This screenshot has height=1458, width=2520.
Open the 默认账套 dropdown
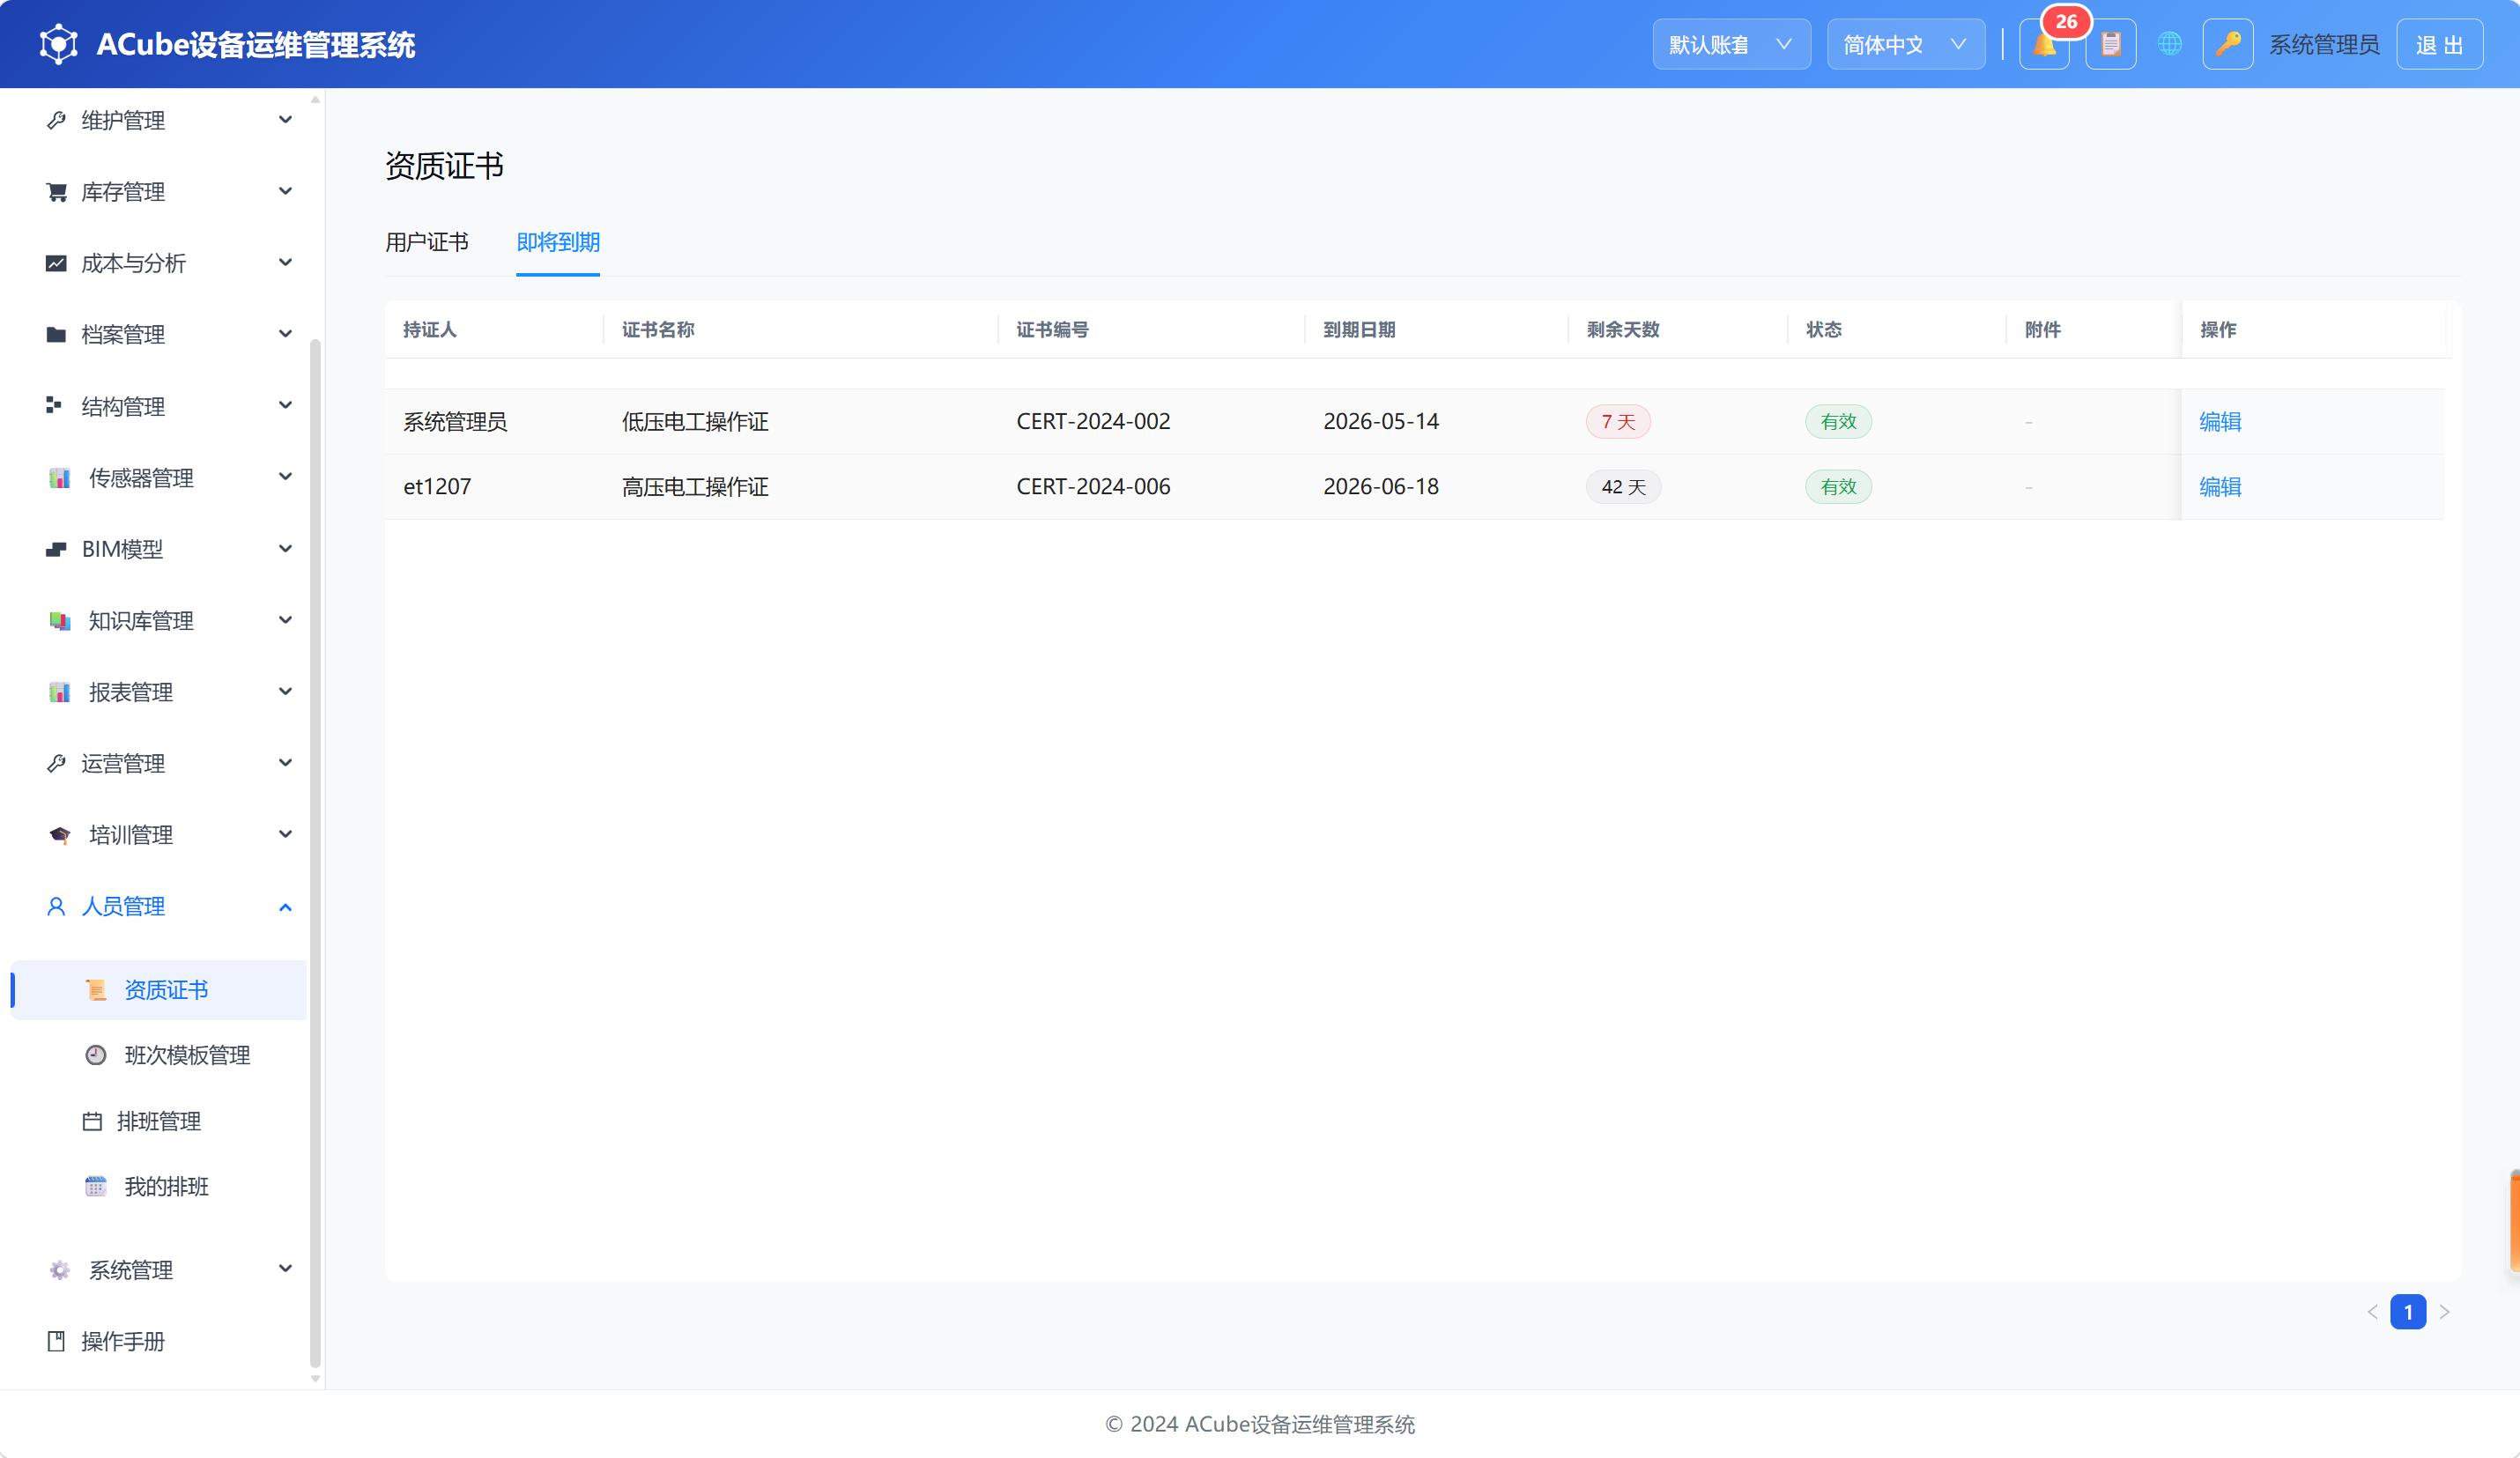tap(1731, 44)
